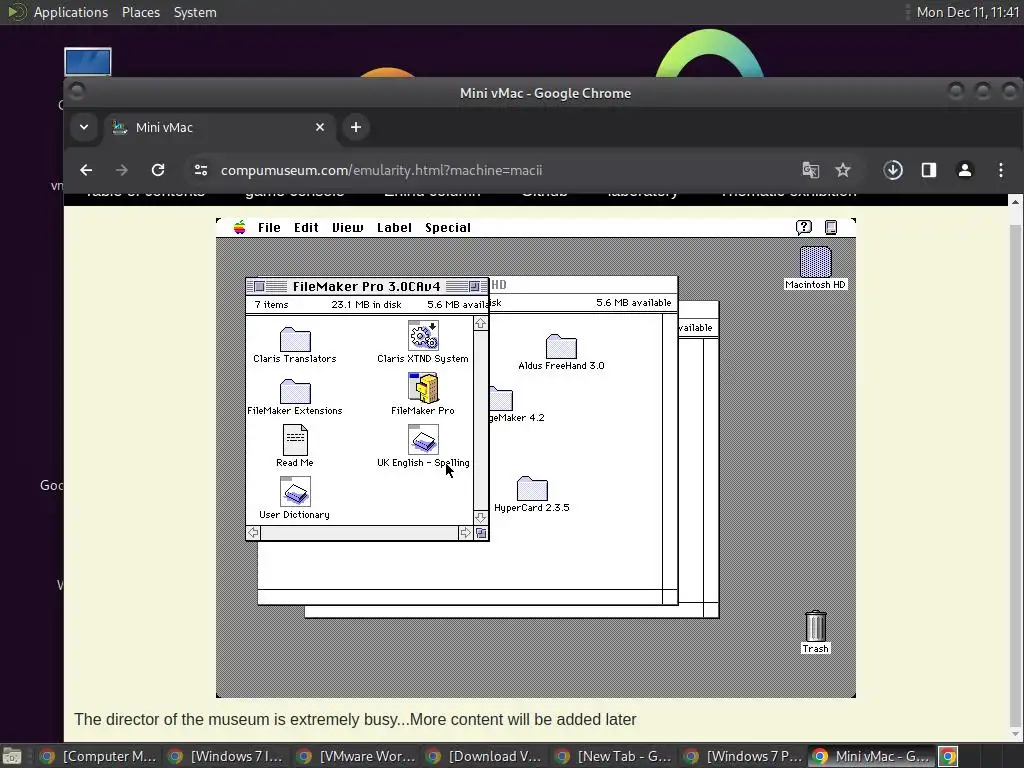Click '23.1 MB in disk' in FileMaker window
The image size is (1024, 768).
point(366,304)
